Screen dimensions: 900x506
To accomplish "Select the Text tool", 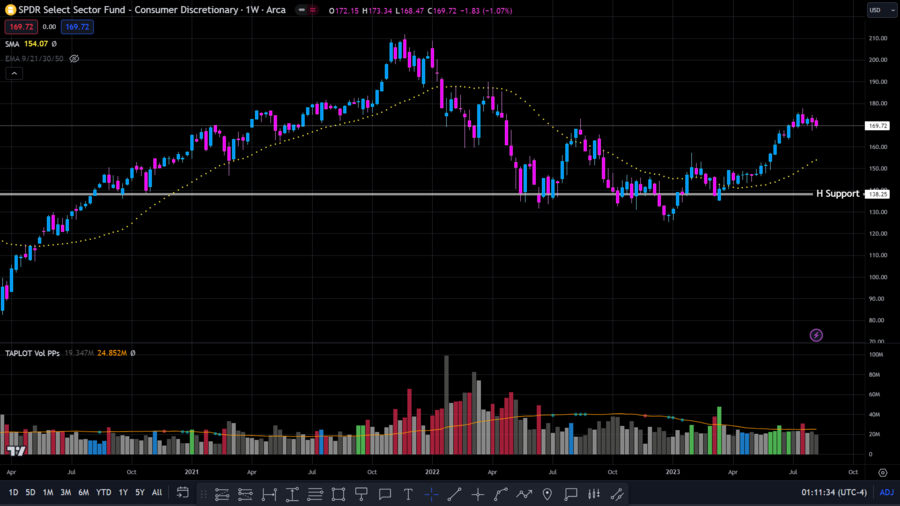I will click(x=408, y=494).
